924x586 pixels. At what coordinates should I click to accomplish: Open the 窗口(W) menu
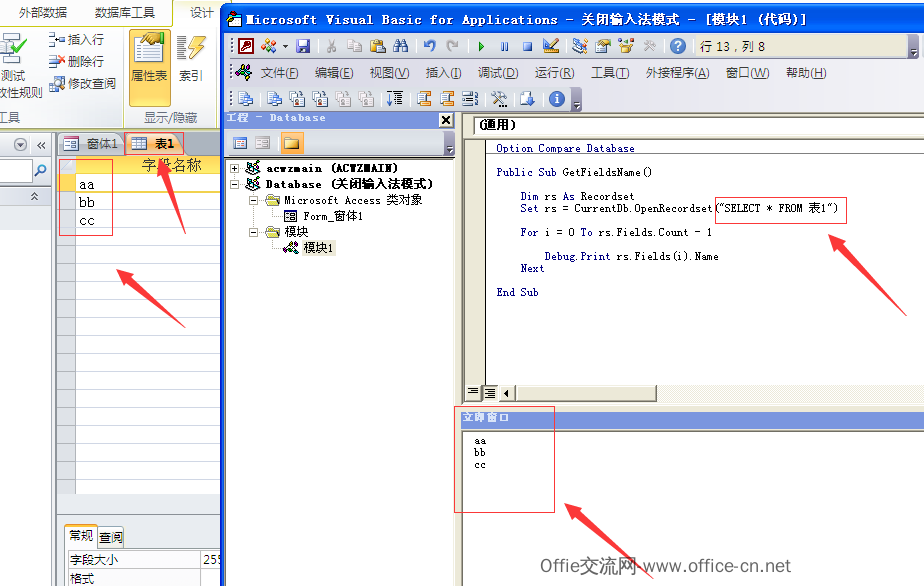point(747,73)
